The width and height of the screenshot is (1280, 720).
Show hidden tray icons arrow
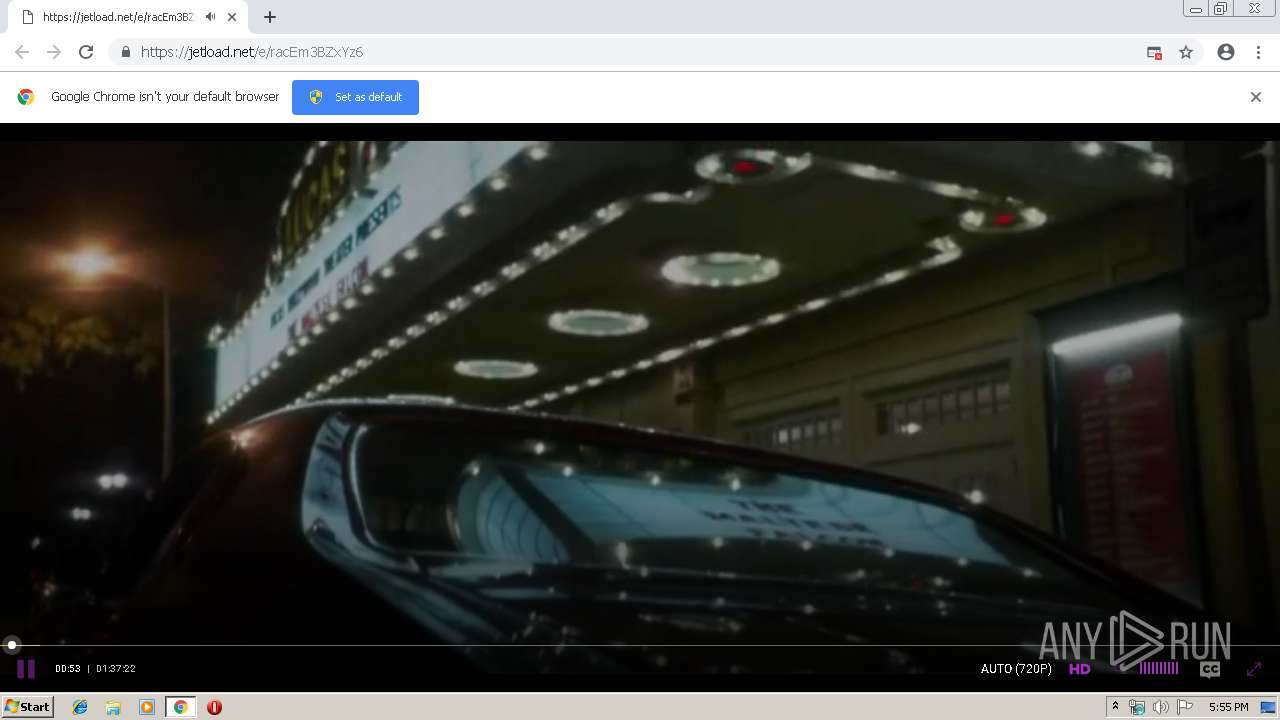click(1115, 707)
